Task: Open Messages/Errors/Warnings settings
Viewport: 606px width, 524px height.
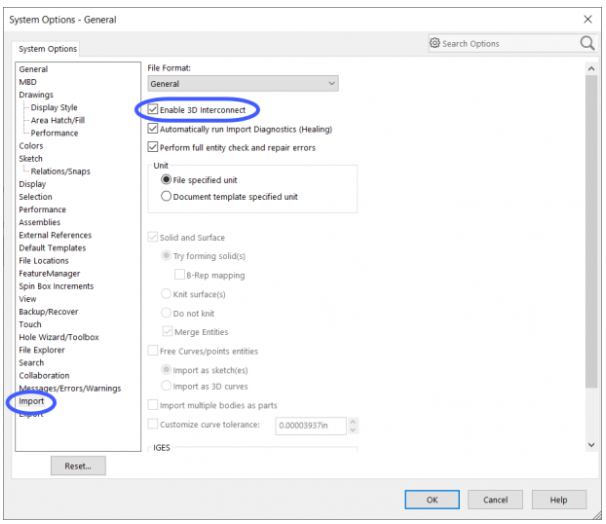Action: [70, 388]
